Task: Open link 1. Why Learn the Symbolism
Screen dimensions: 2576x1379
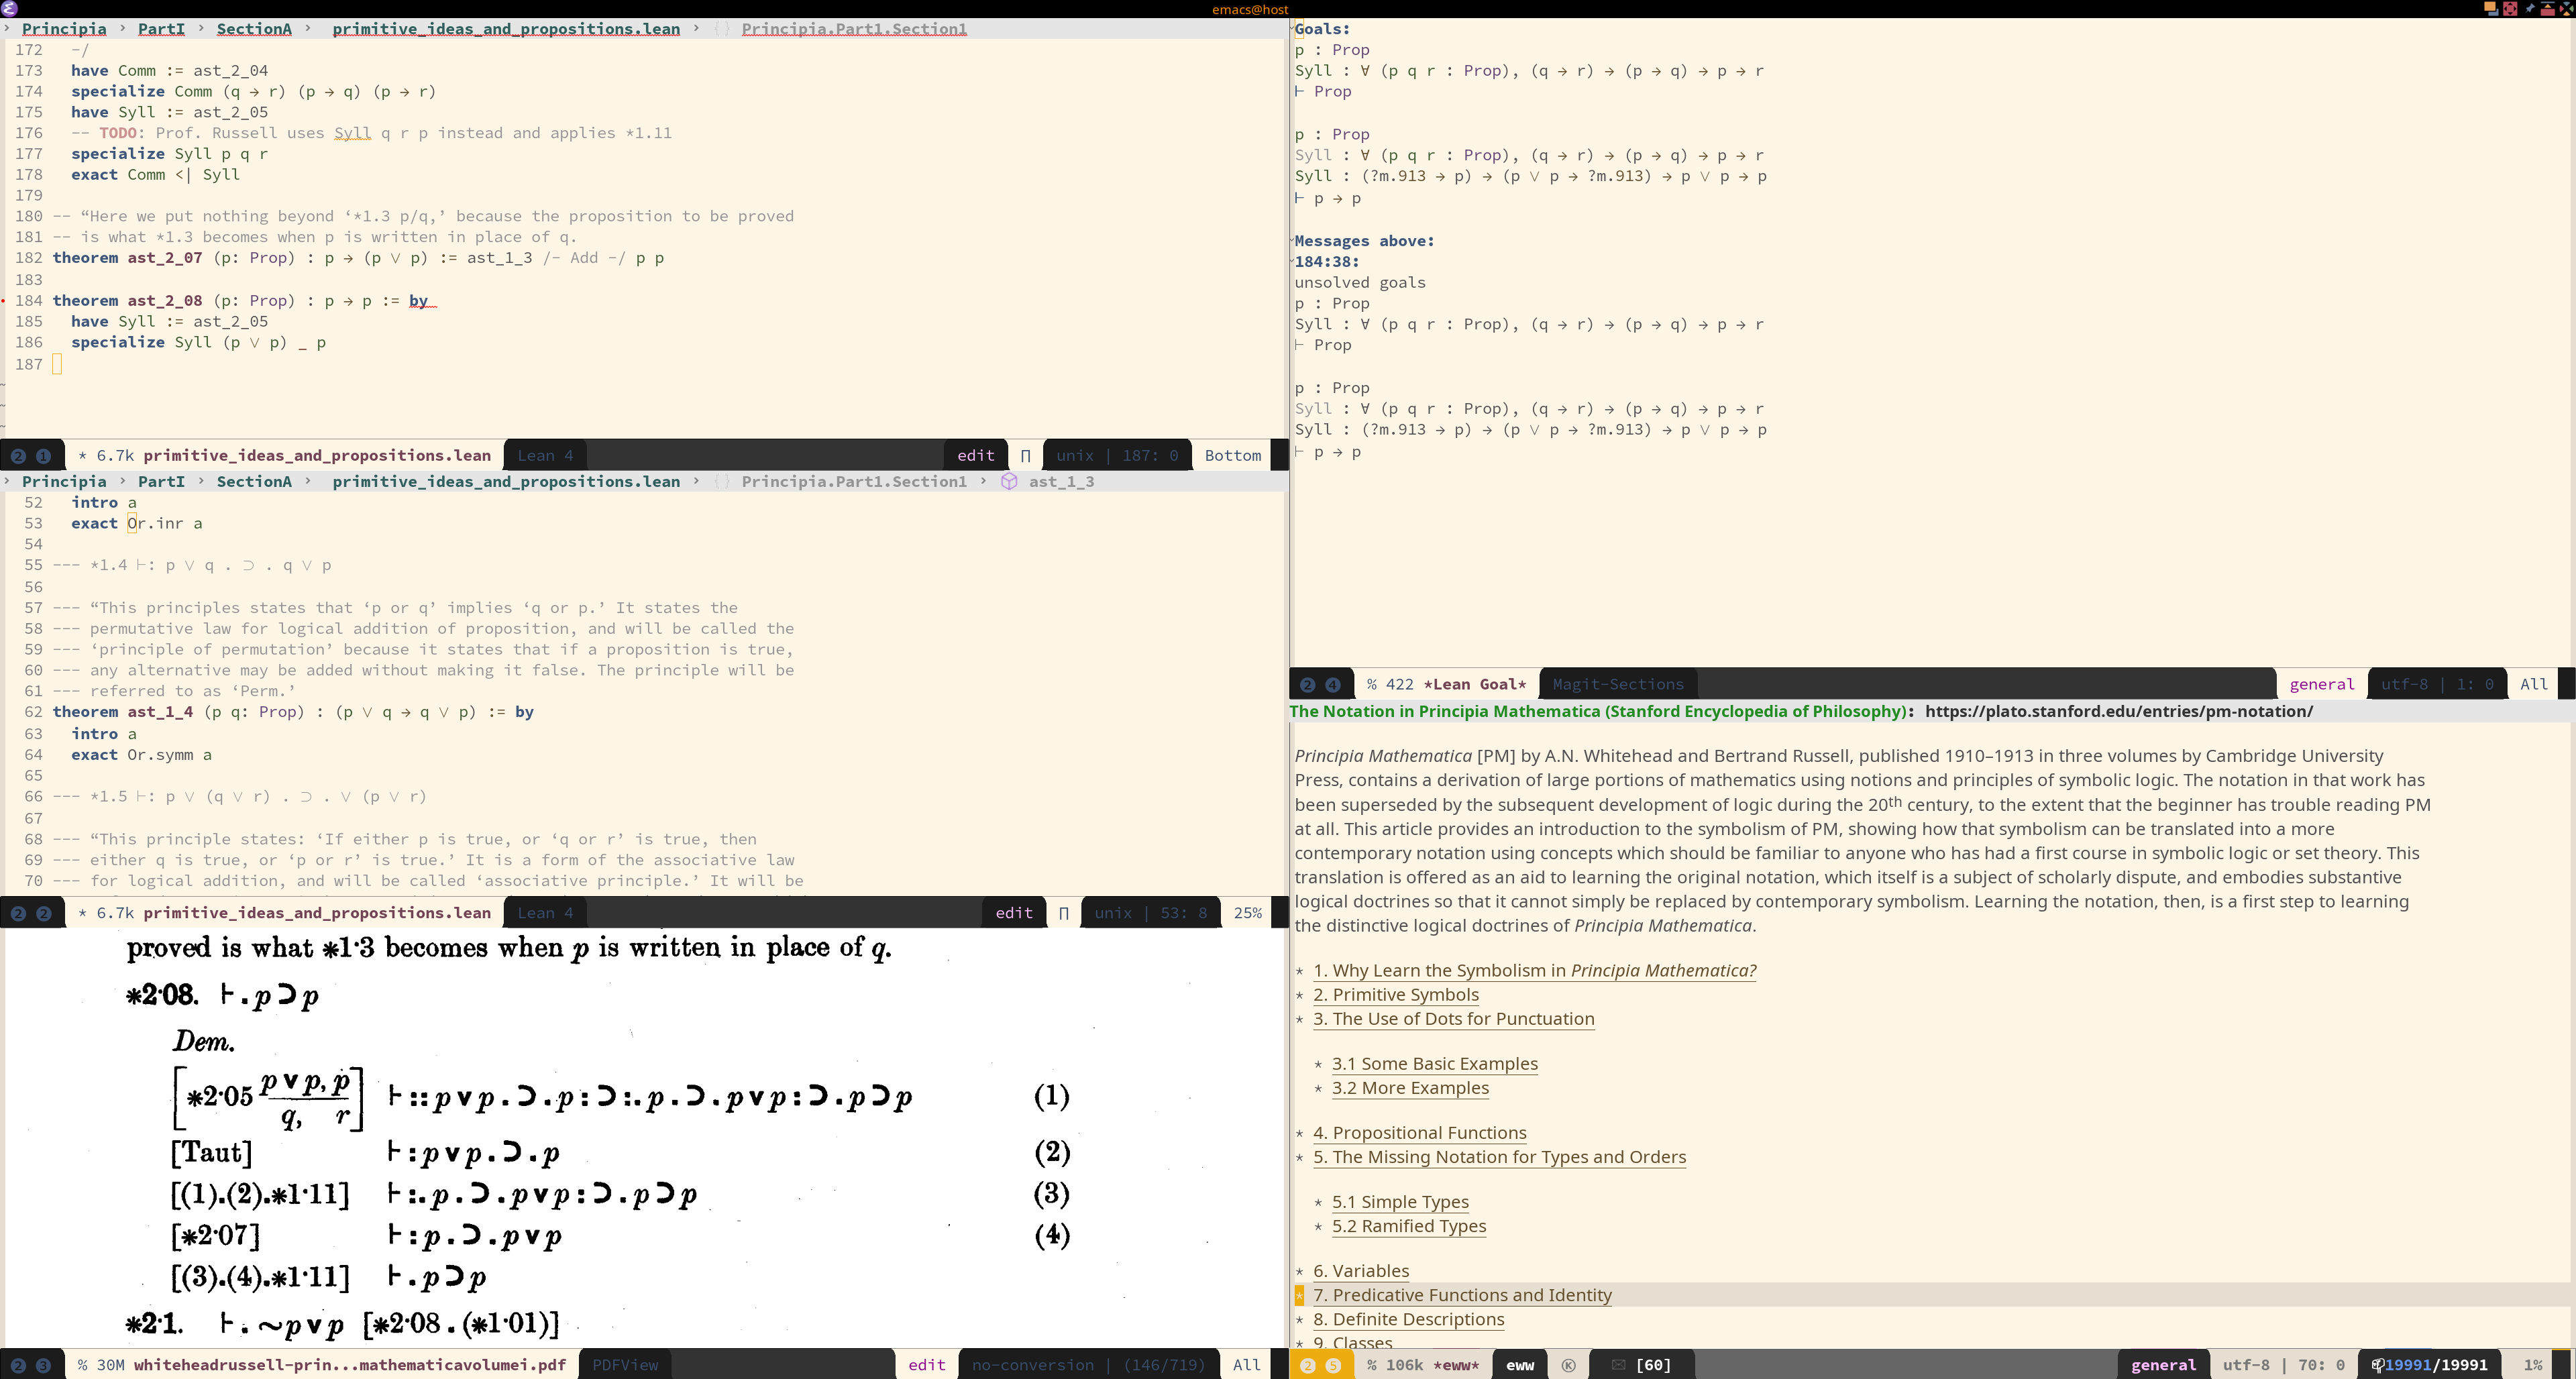Action: [1534, 970]
